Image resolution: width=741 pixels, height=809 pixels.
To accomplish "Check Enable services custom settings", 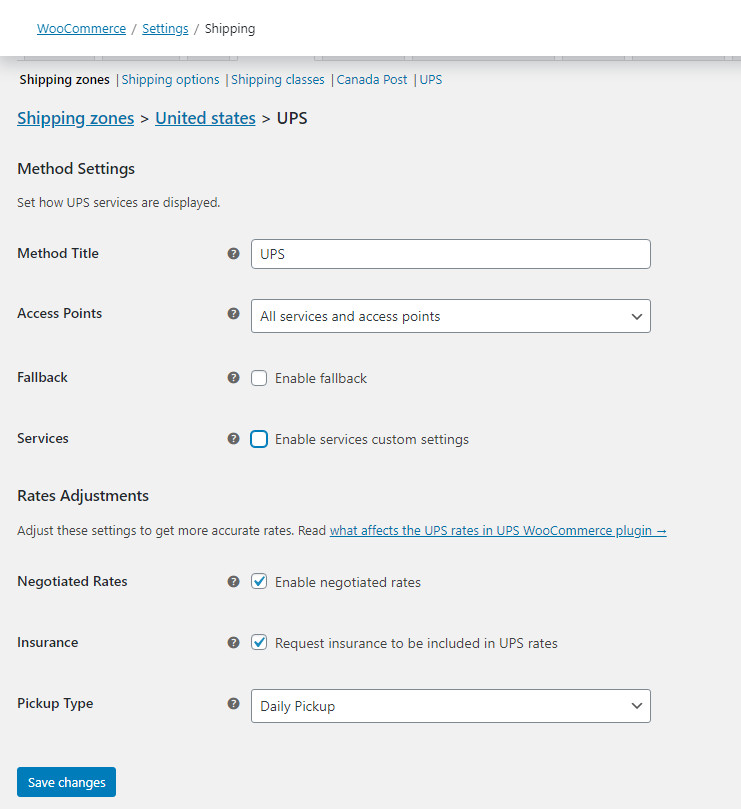I will 259,439.
